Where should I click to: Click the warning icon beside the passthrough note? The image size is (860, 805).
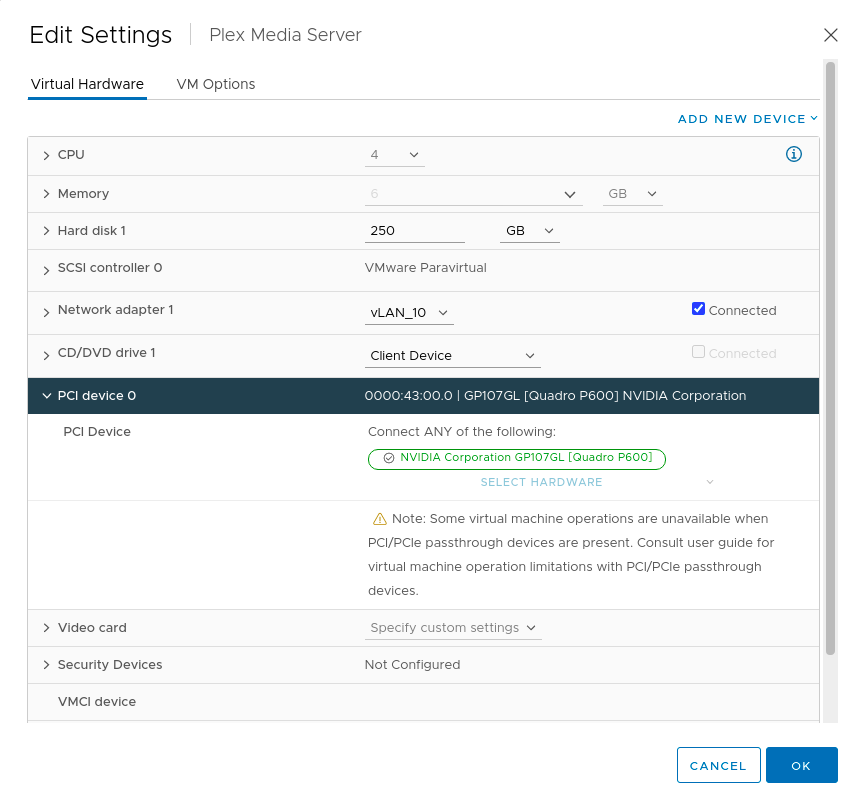click(379, 519)
